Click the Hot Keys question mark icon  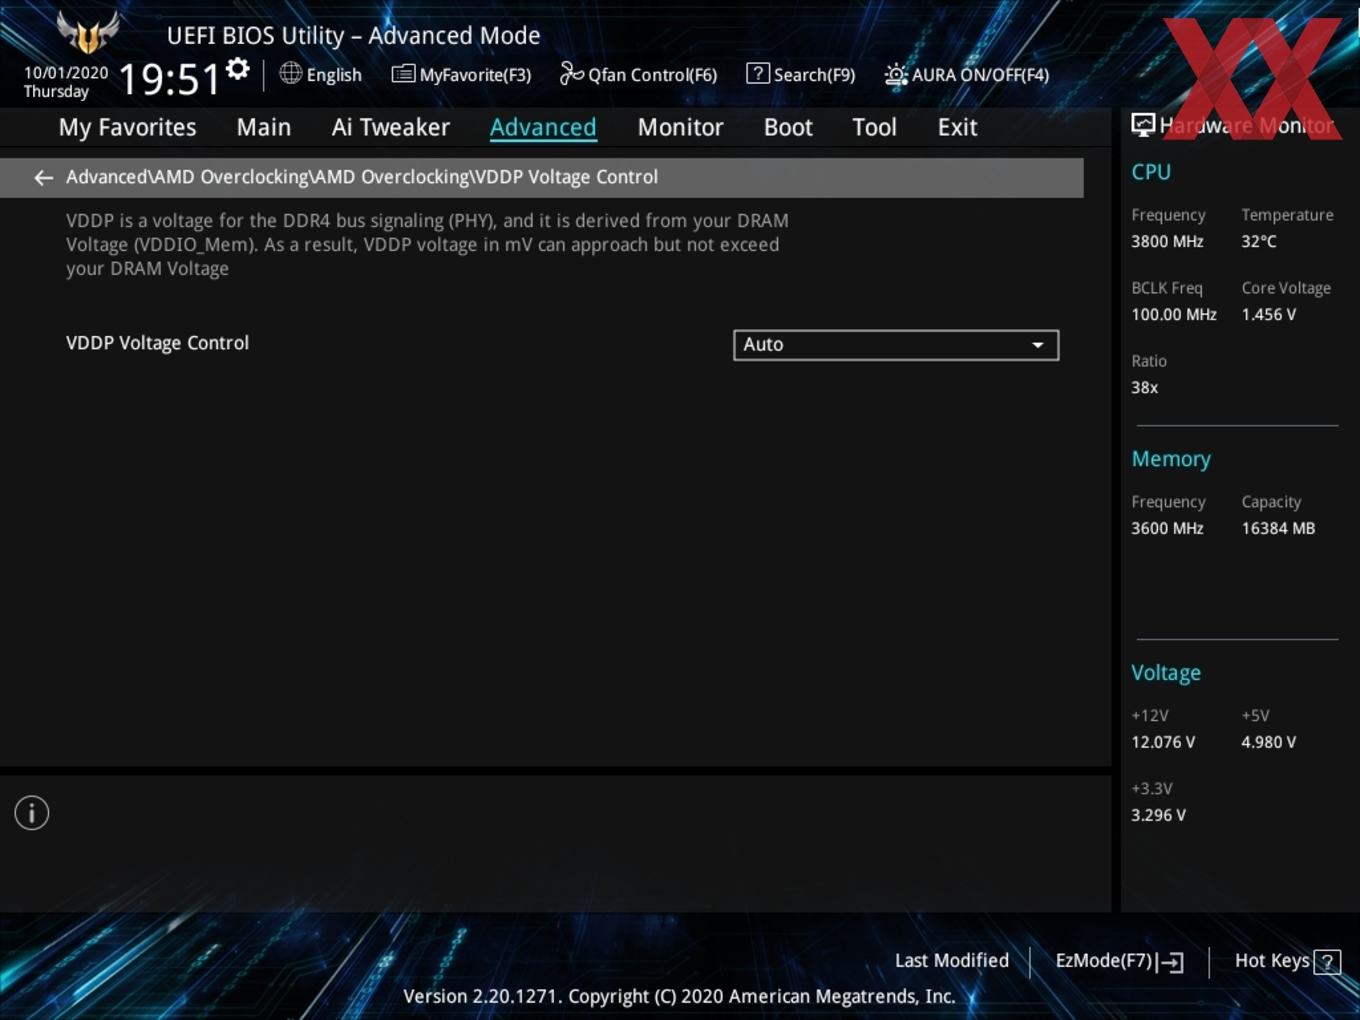pyautogui.click(x=1327, y=962)
